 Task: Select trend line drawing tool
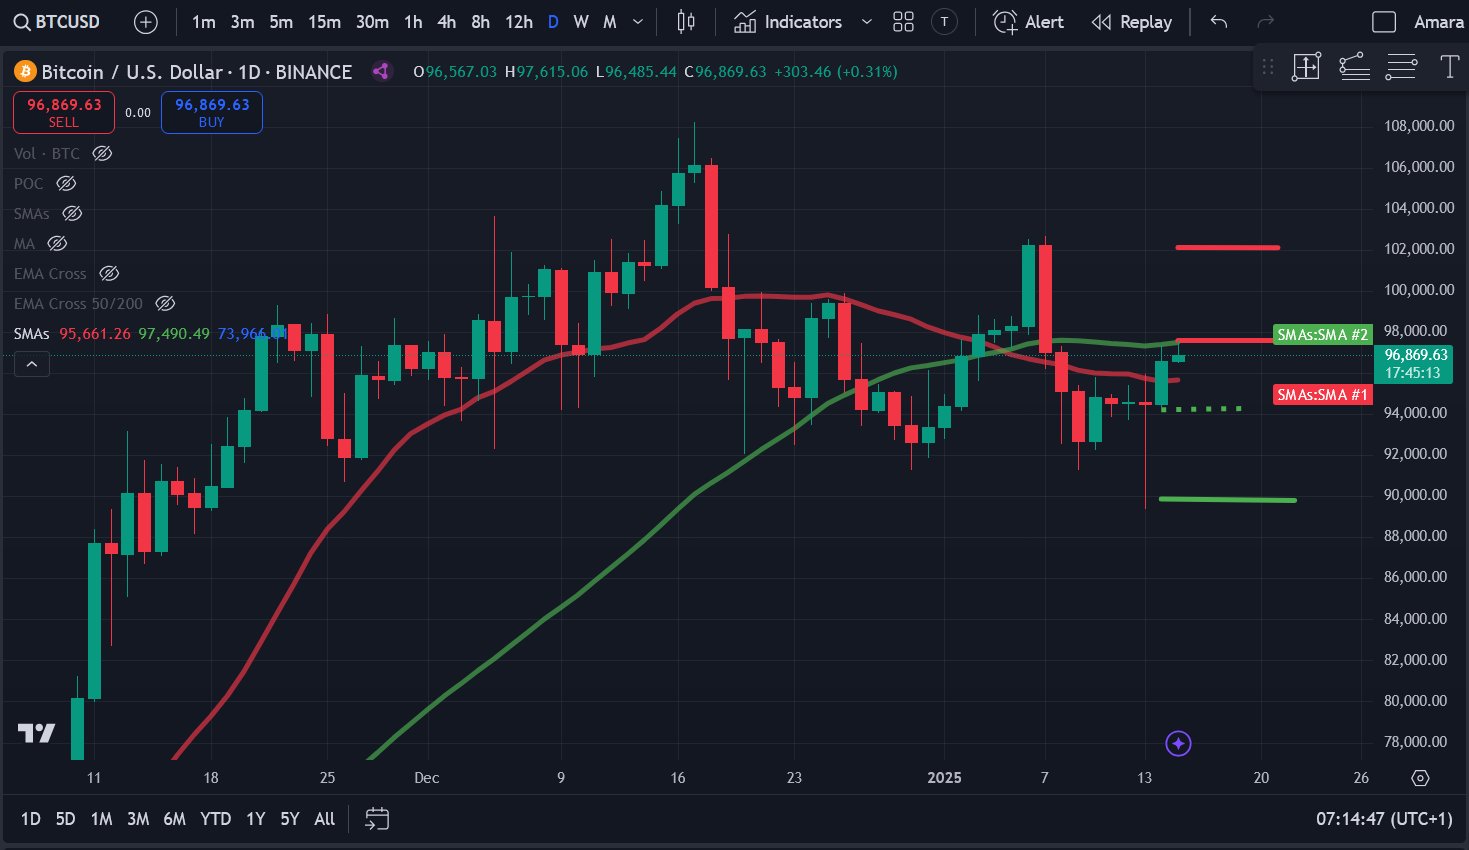click(x=1354, y=67)
